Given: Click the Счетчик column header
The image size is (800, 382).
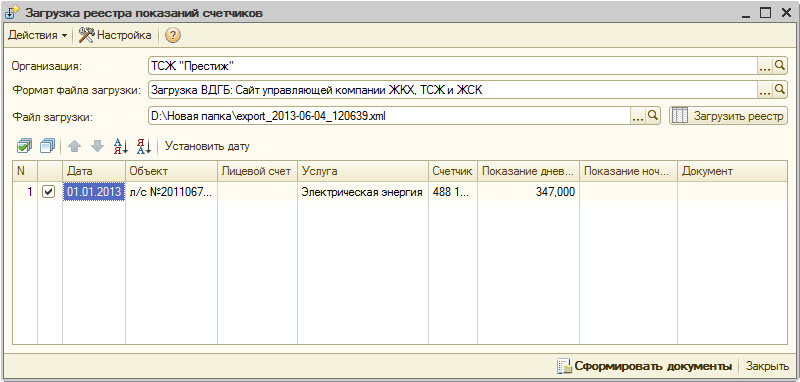Looking at the screenshot, I should 453,171.
